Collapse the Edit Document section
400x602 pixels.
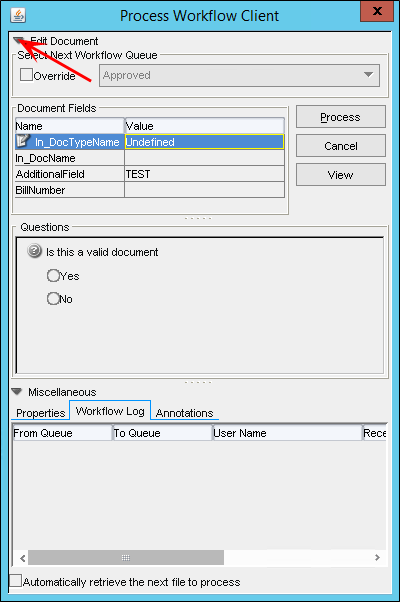tap(18, 40)
